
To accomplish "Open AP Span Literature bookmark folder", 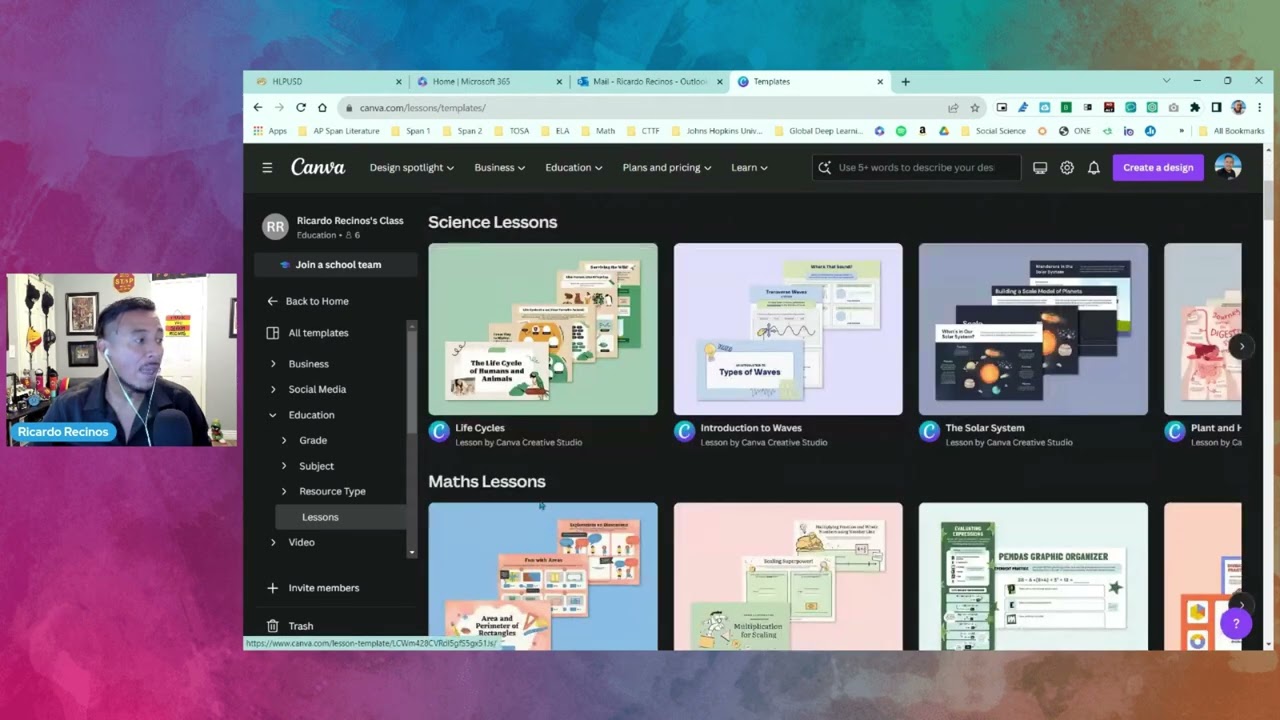I will [x=338, y=131].
